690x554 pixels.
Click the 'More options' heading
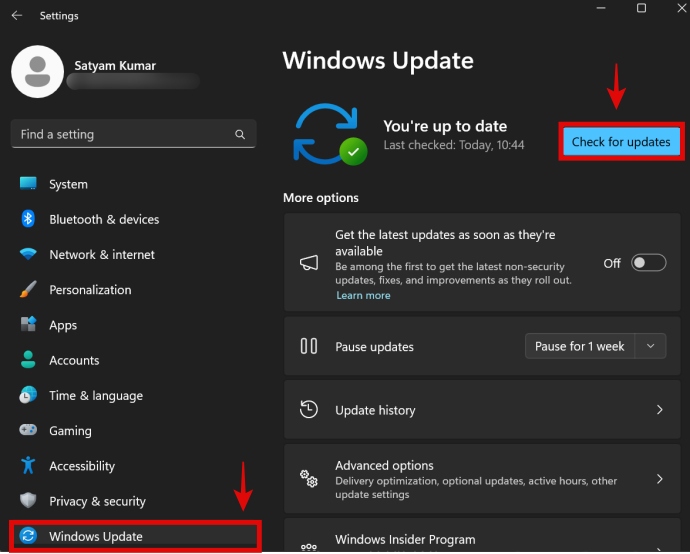click(321, 198)
